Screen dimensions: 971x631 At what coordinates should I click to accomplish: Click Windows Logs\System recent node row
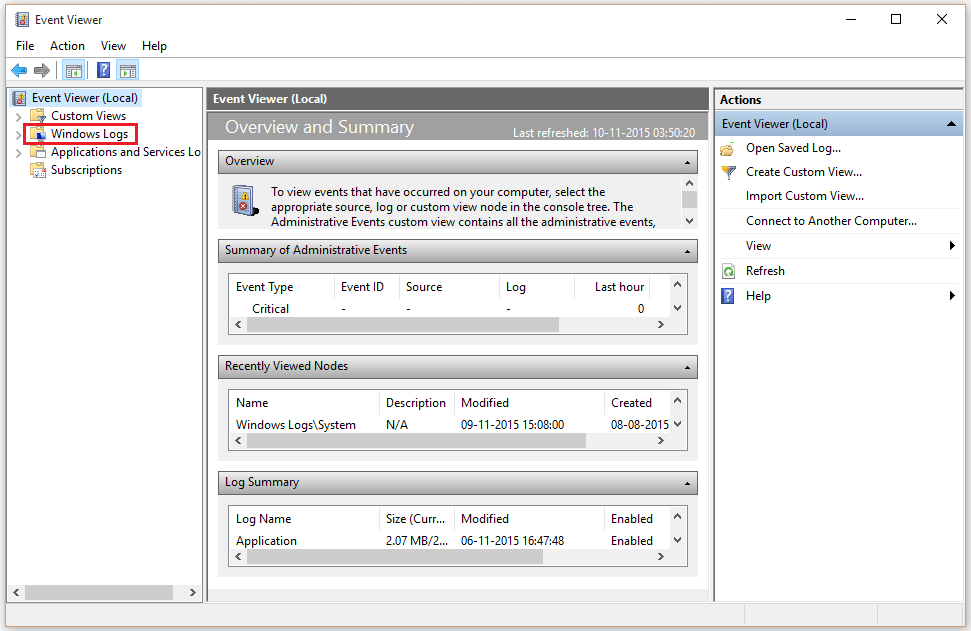pos(449,425)
